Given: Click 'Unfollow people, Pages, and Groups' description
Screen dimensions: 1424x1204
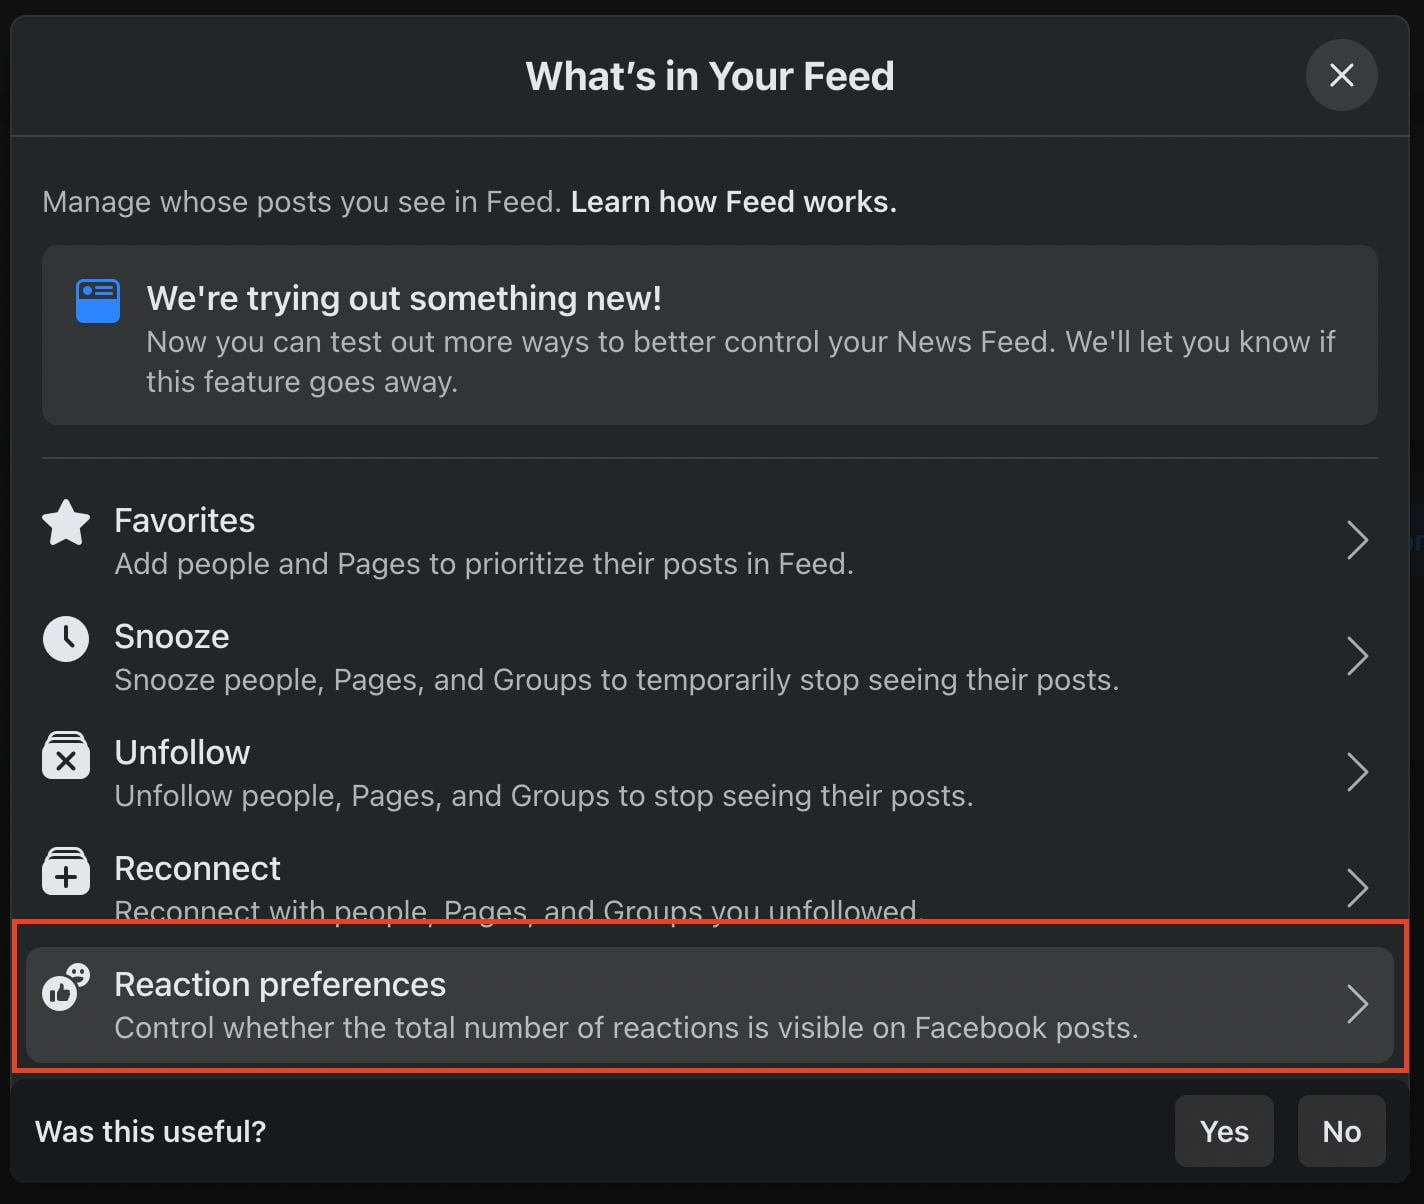Looking at the screenshot, I should (x=544, y=796).
